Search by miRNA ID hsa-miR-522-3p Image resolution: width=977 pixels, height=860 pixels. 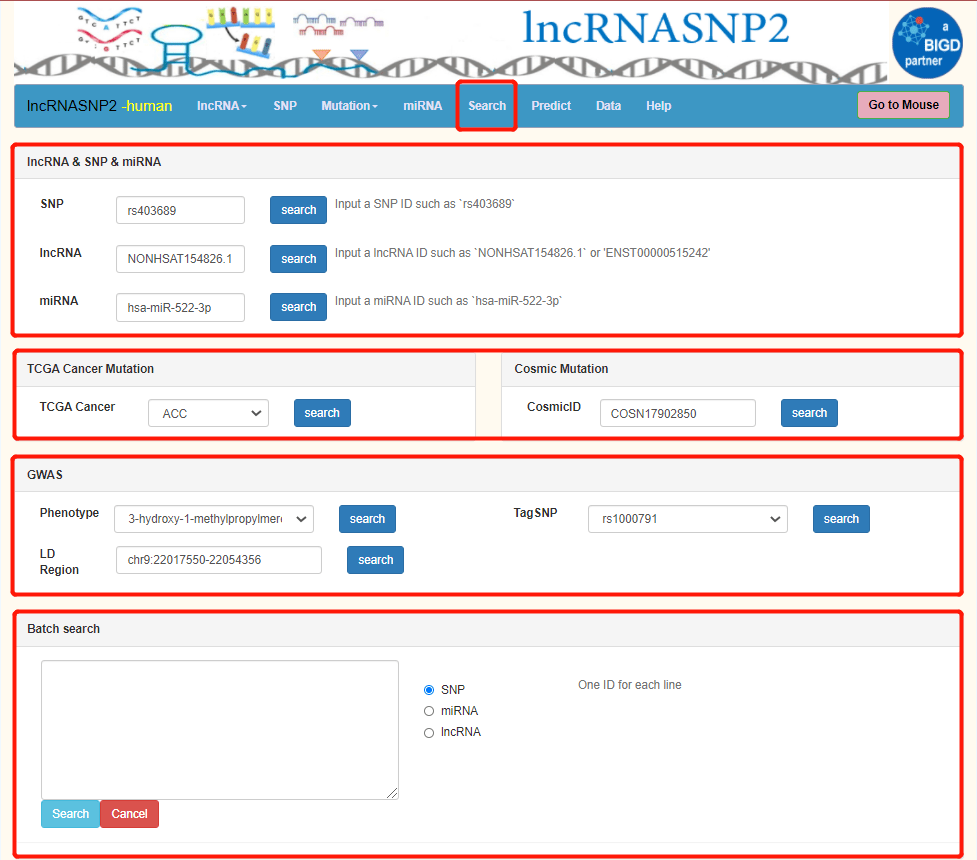click(x=298, y=307)
